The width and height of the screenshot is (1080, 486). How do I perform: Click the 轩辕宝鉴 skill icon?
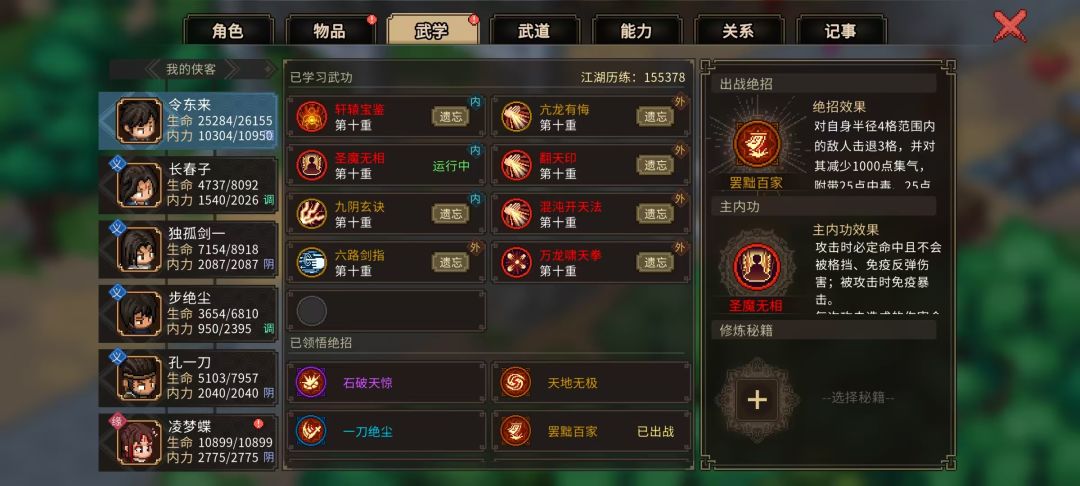[x=311, y=116]
